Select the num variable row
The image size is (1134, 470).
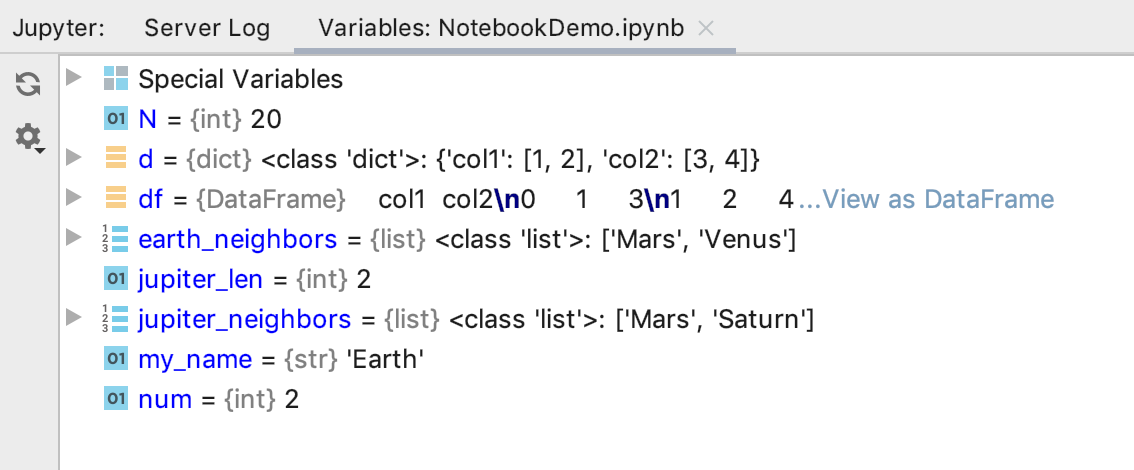pos(597,398)
